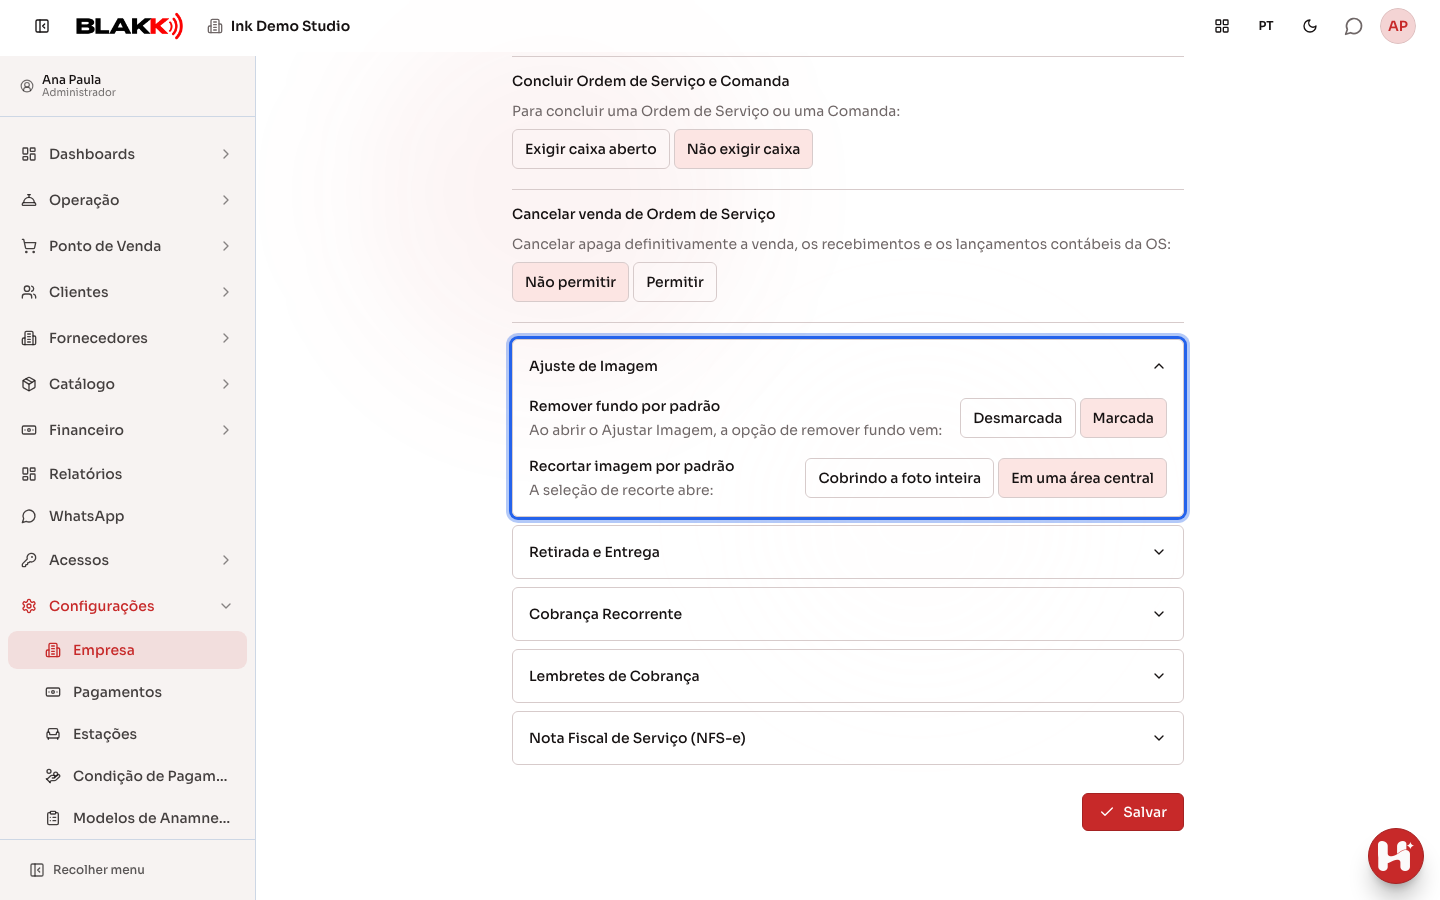Open Condição de Pagamento submenu item
This screenshot has width=1440, height=900.
point(127,776)
